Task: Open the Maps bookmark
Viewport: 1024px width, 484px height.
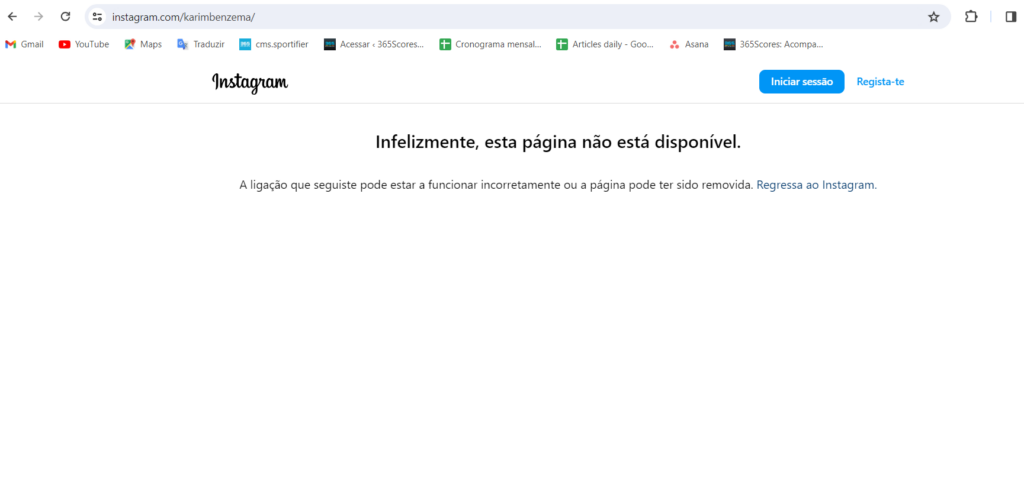Action: click(x=143, y=44)
